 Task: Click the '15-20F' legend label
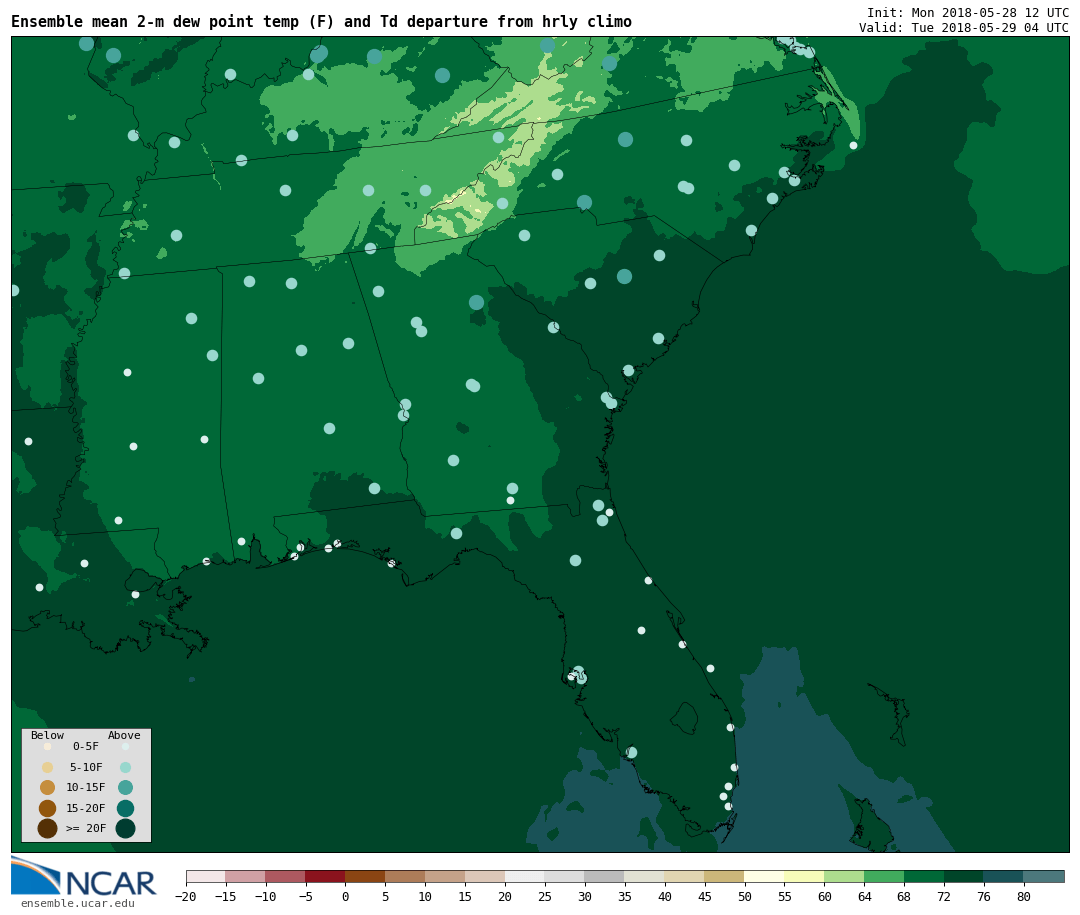pyautogui.click(x=86, y=808)
